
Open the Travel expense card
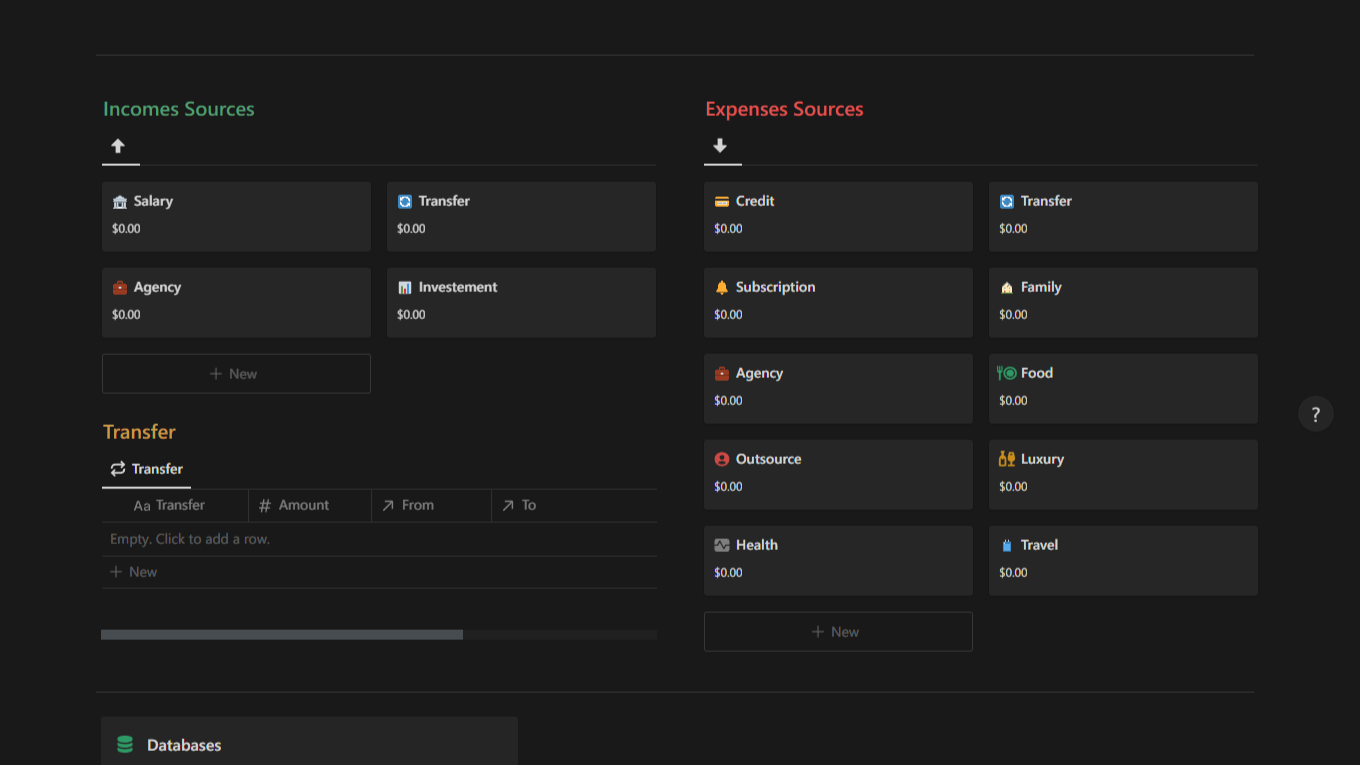[x=1123, y=560]
